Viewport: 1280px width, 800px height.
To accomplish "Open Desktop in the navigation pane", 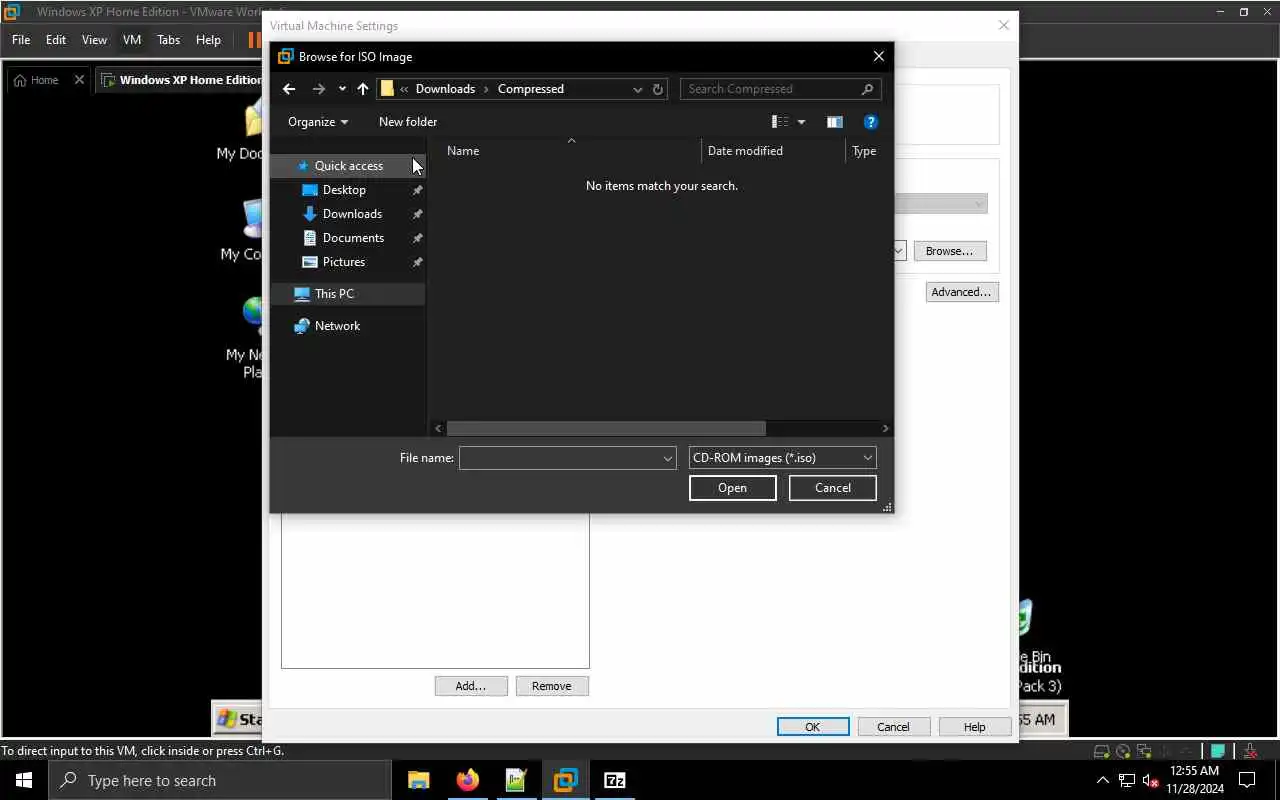I will pyautogui.click(x=344, y=190).
